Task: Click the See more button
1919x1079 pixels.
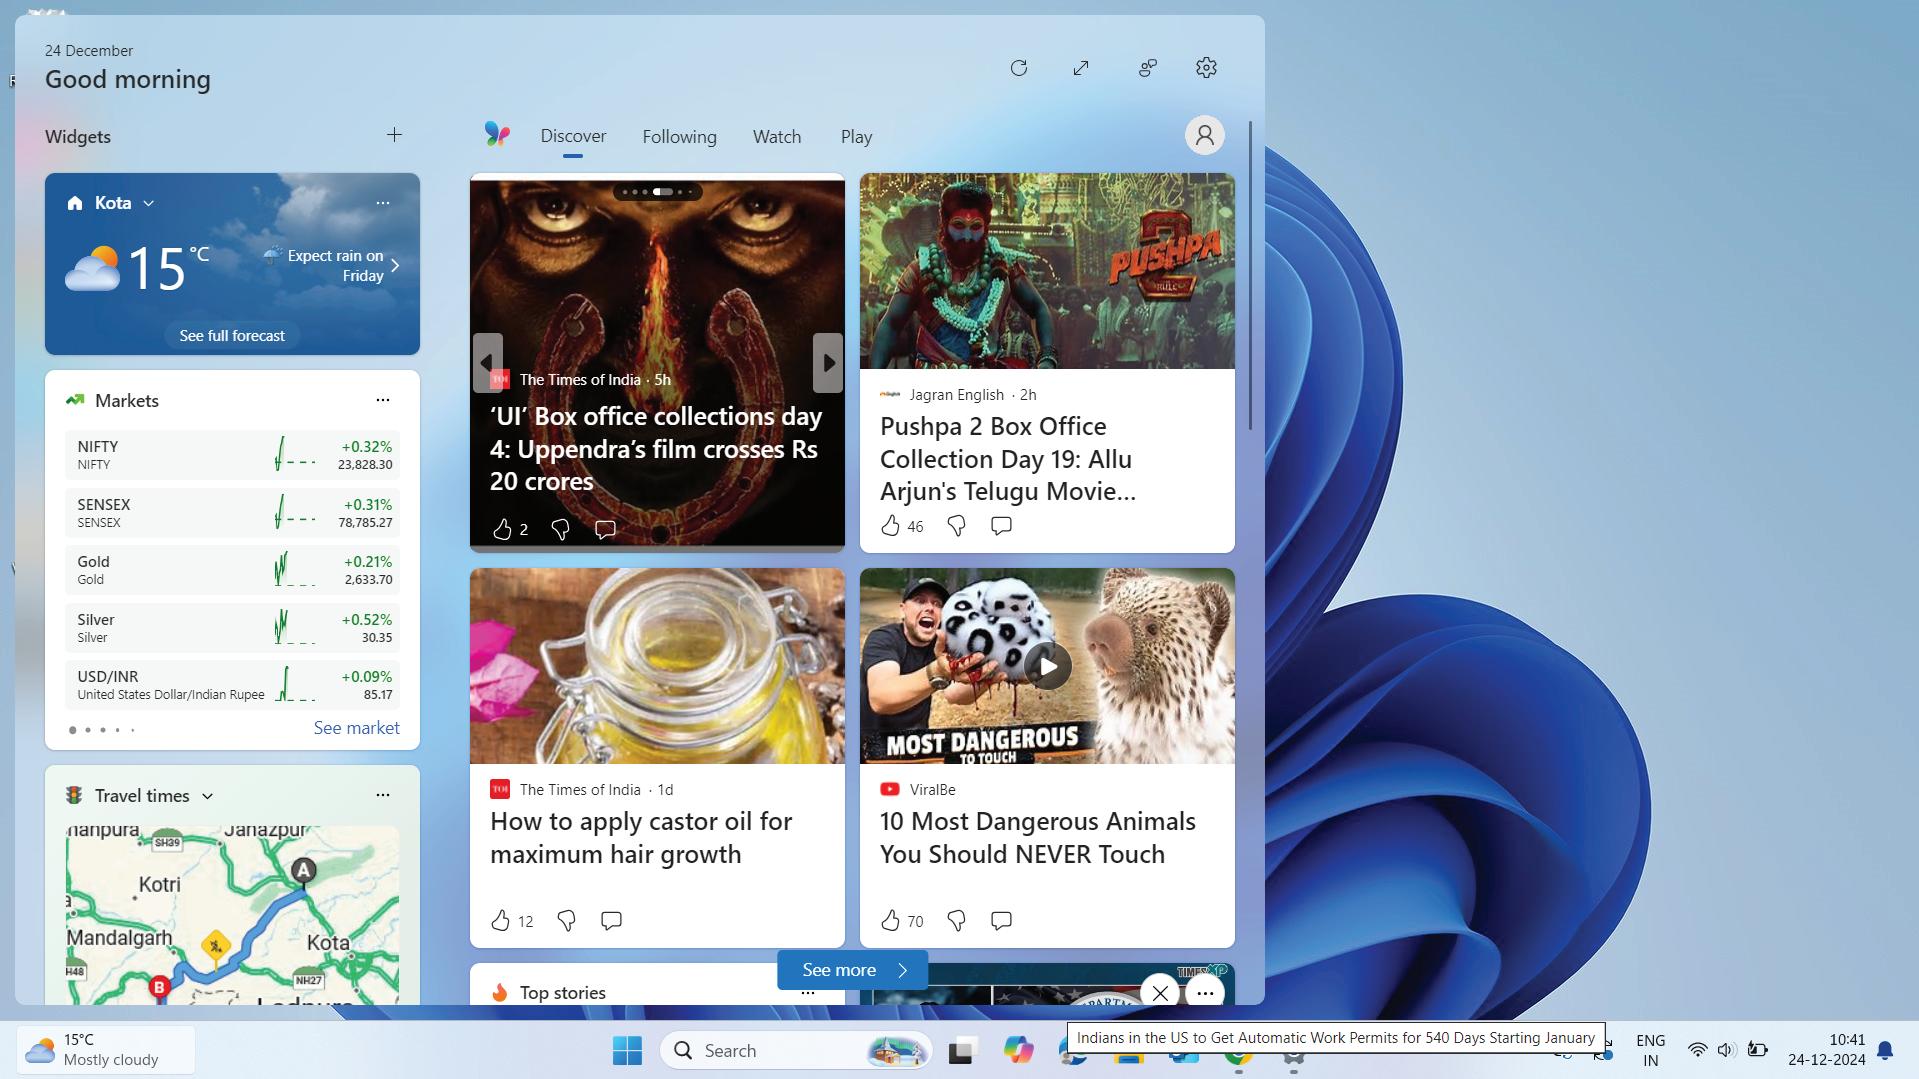Action: click(x=853, y=970)
